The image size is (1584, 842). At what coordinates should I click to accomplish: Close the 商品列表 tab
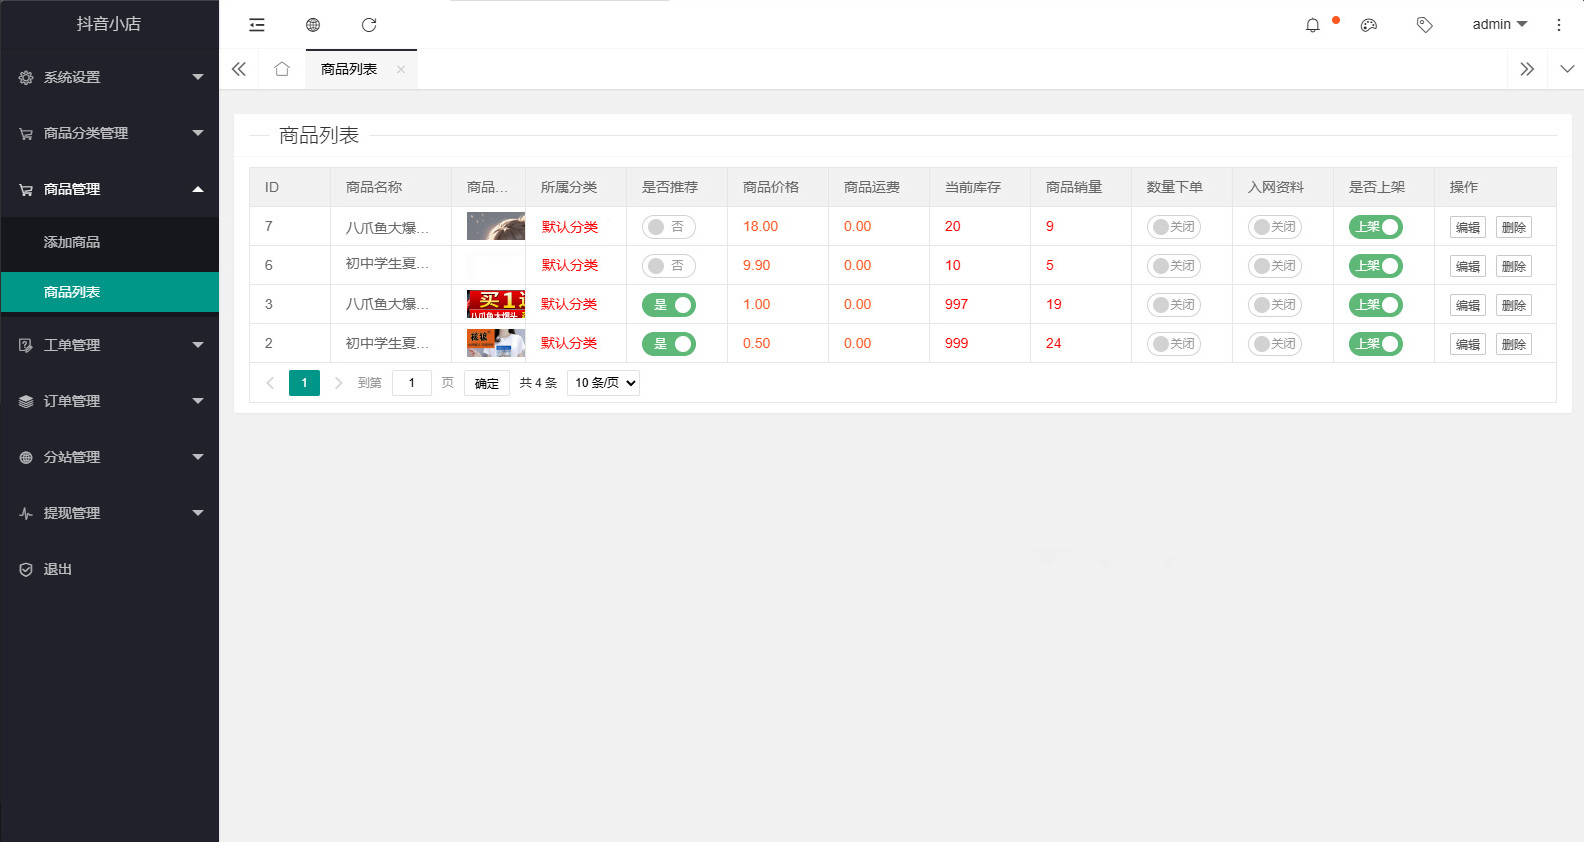coord(401,69)
